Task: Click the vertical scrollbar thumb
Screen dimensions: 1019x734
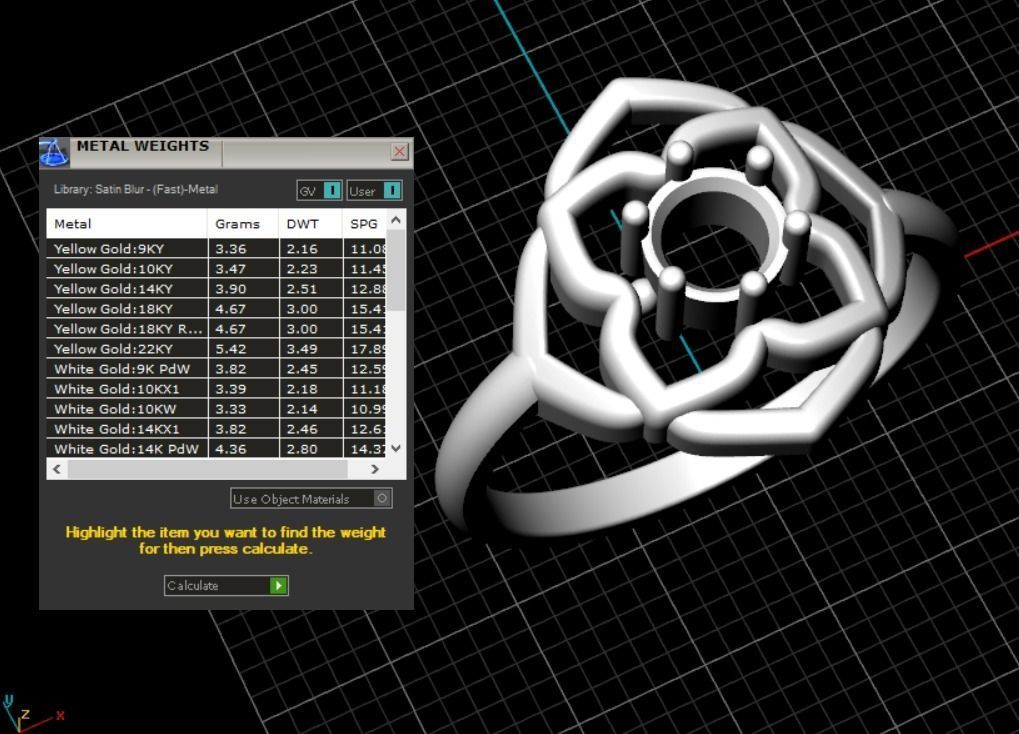Action: 396,270
